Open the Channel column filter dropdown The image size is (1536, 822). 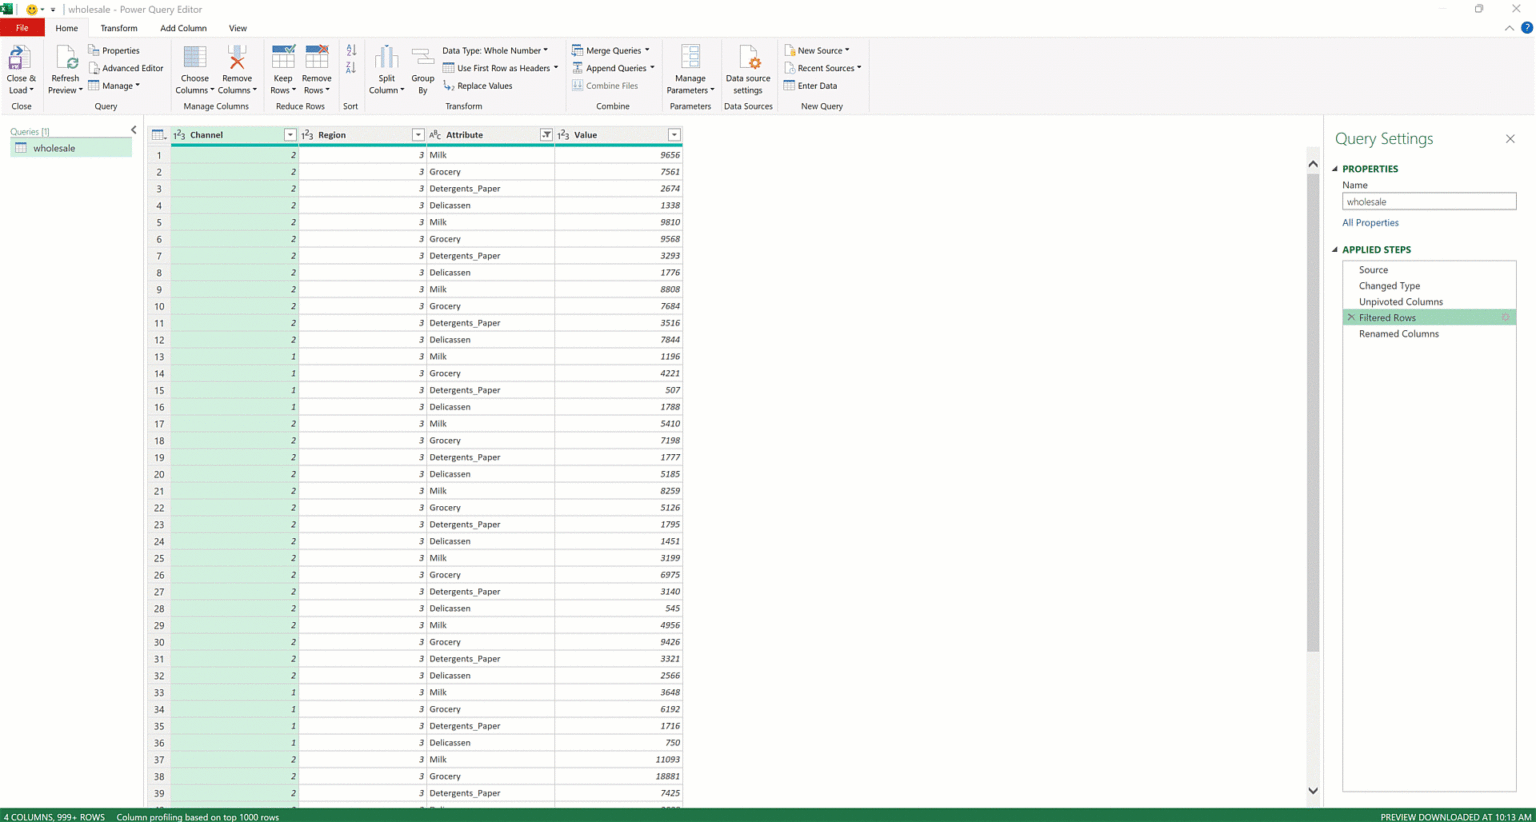click(290, 135)
